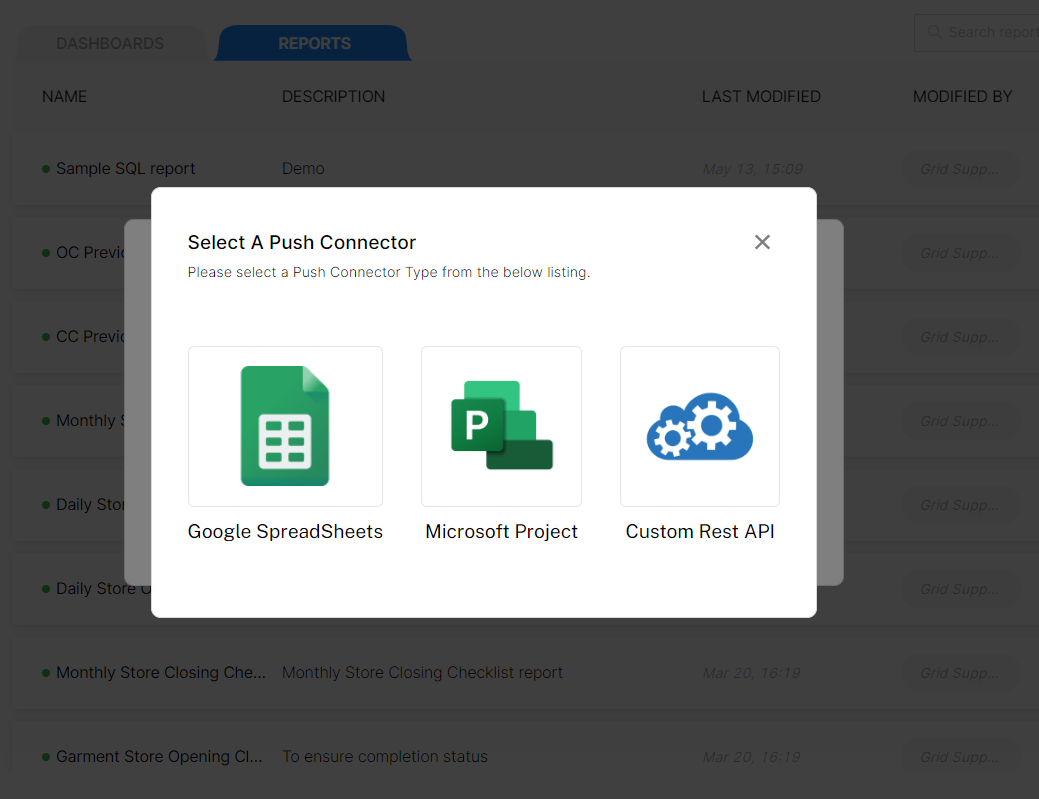
Task: Click the Modified By column header
Action: [962, 97]
